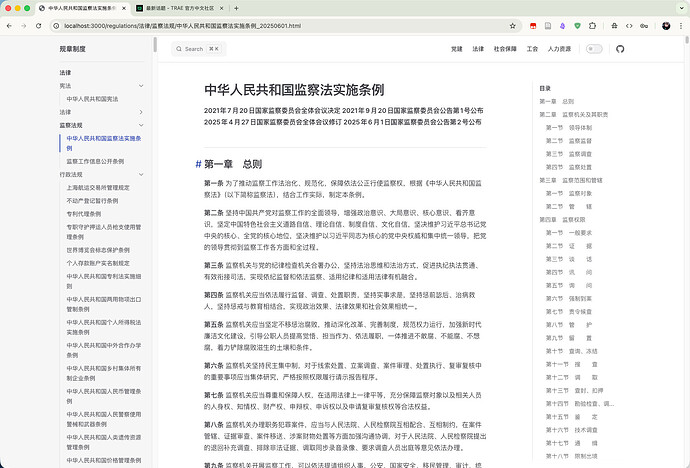The image size is (690, 468).
Task: Open 专利代理条例 from sidebar list
Action: click(86, 213)
